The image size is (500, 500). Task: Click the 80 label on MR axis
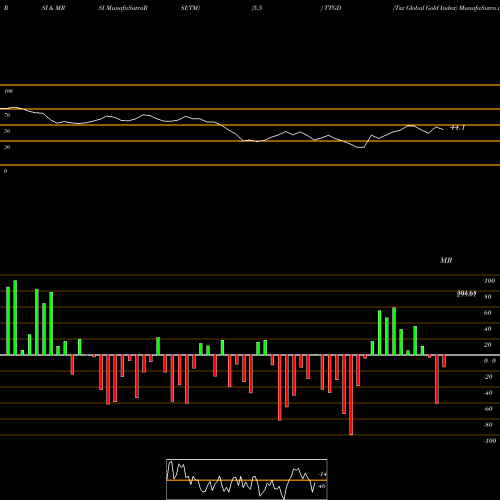coord(488,297)
